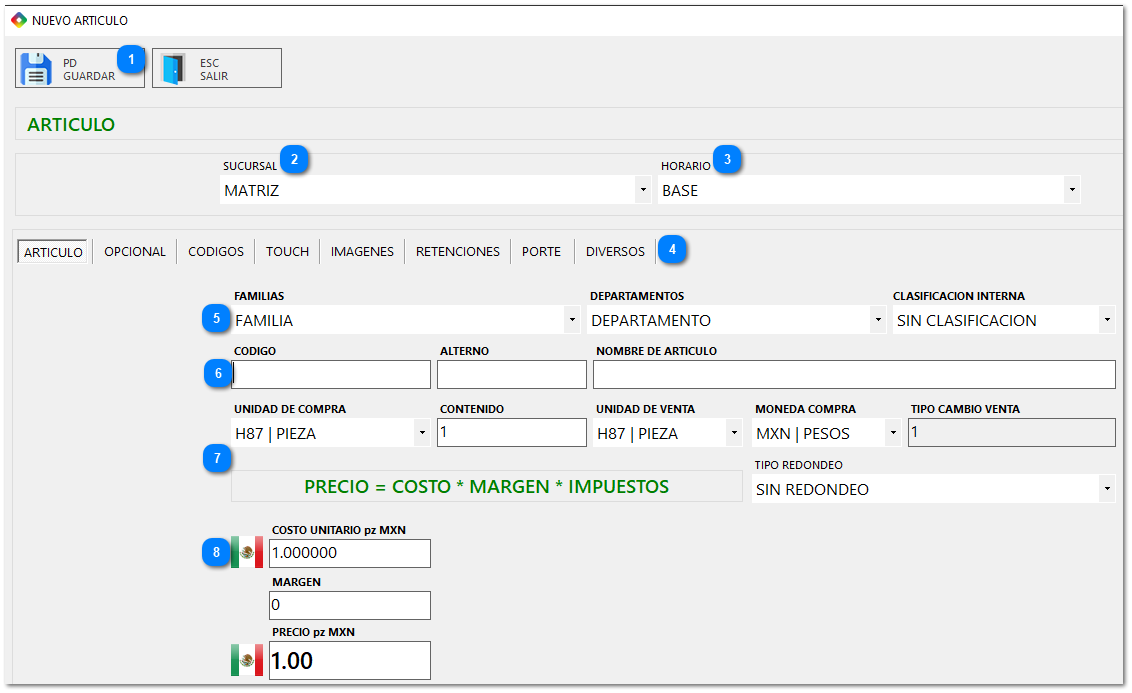Open the Familias dropdown
The height and width of the screenshot is (693, 1132).
pyautogui.click(x=405, y=320)
